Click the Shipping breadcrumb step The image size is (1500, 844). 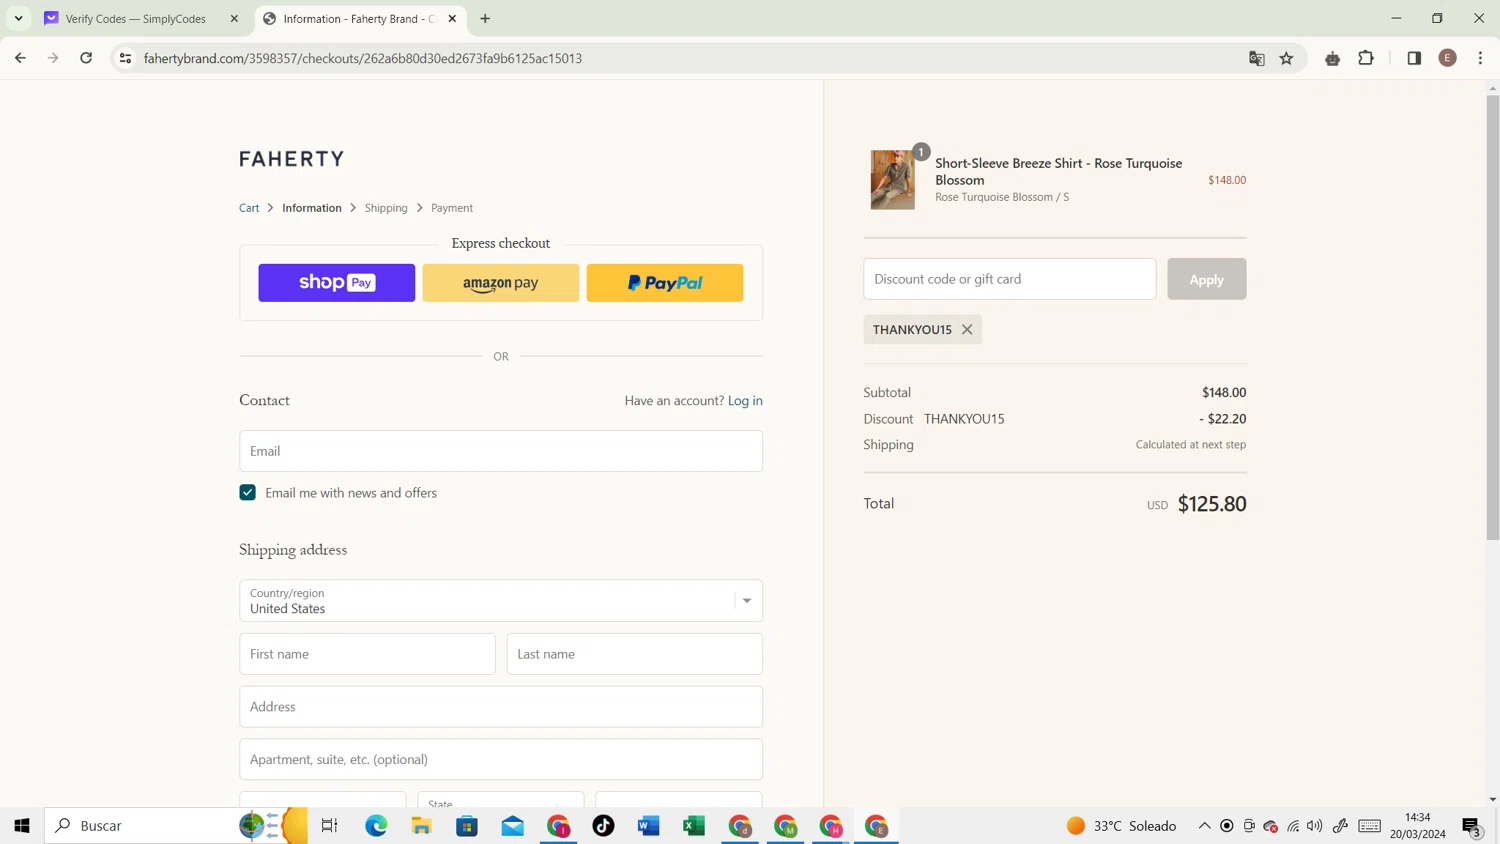point(386,208)
